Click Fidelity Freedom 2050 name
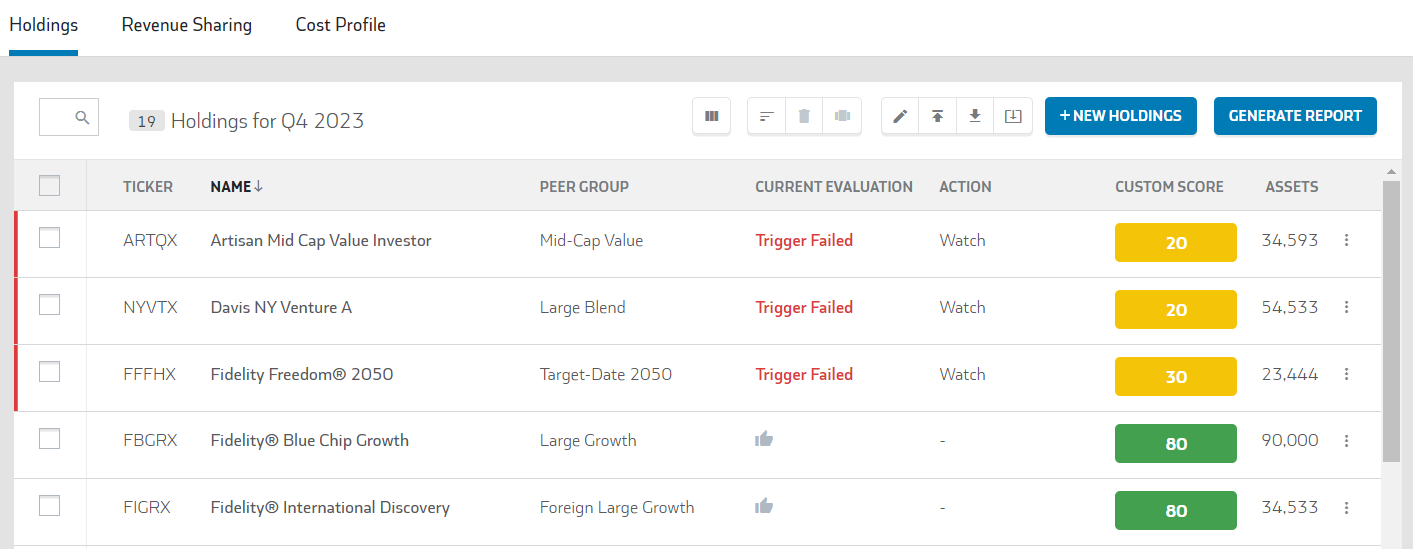Image resolution: width=1413 pixels, height=549 pixels. pyautogui.click(x=302, y=374)
